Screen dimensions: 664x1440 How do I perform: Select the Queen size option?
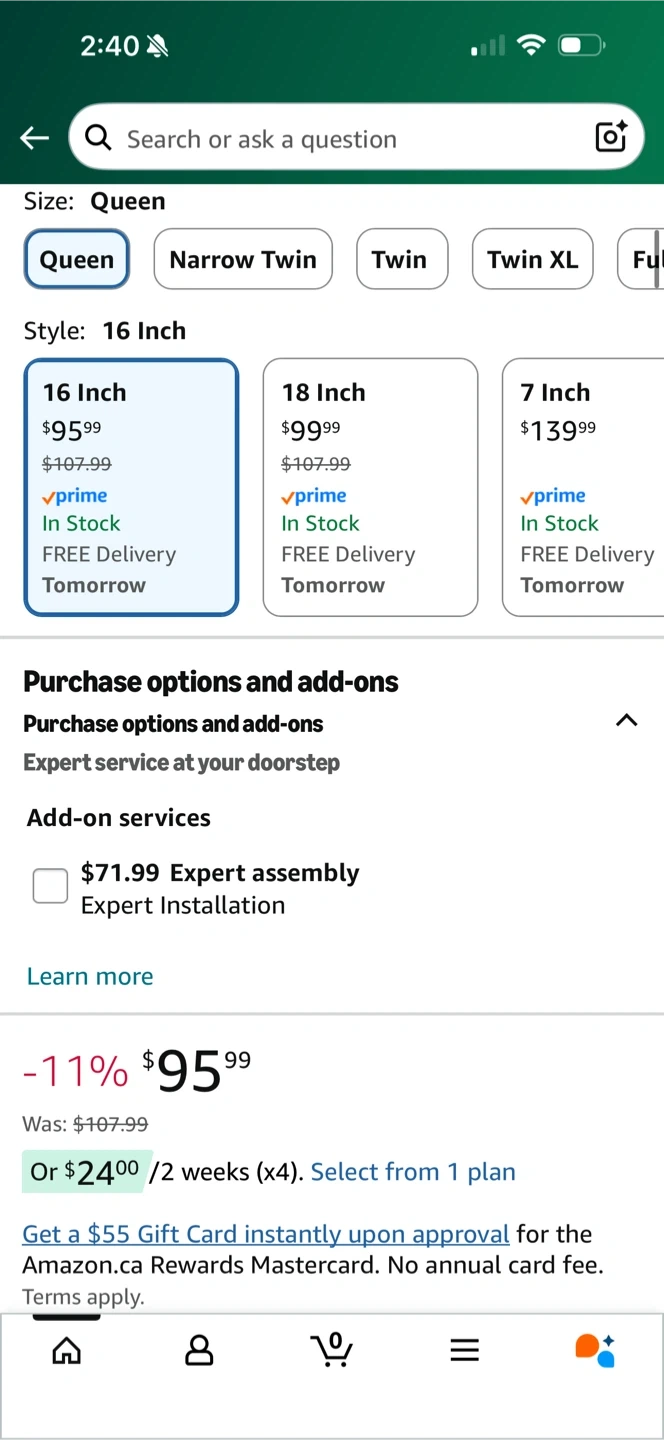point(77,260)
